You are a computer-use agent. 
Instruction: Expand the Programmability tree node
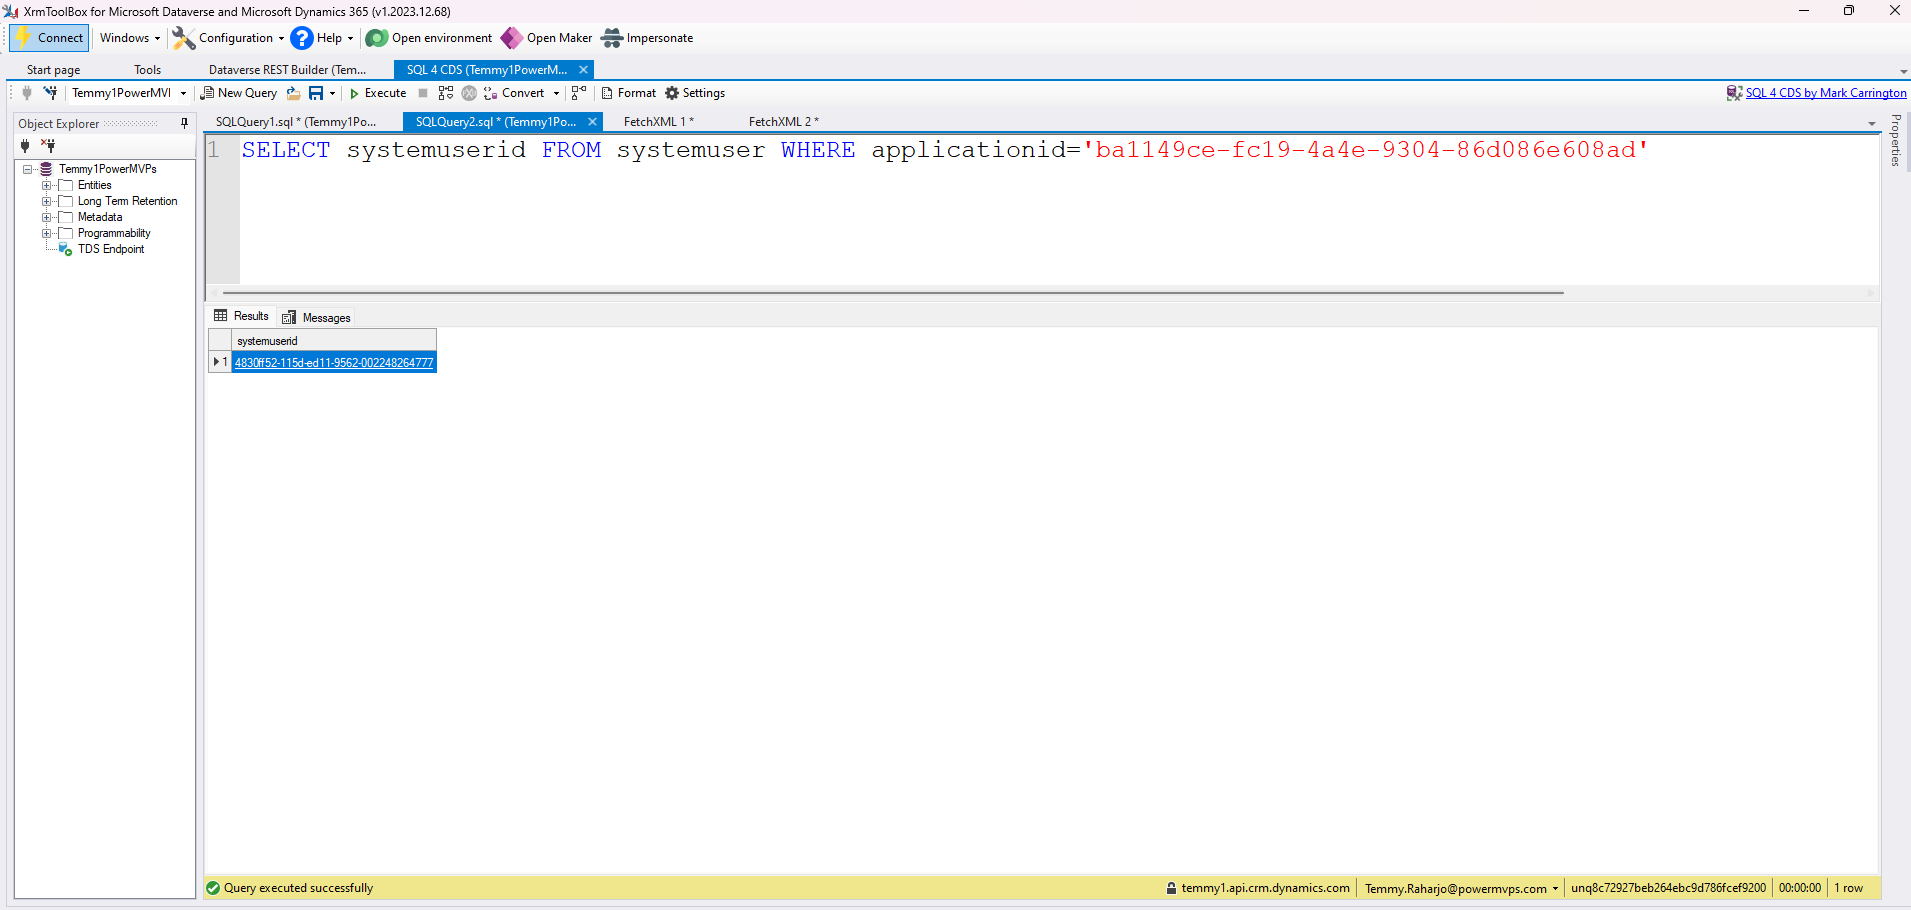point(46,234)
